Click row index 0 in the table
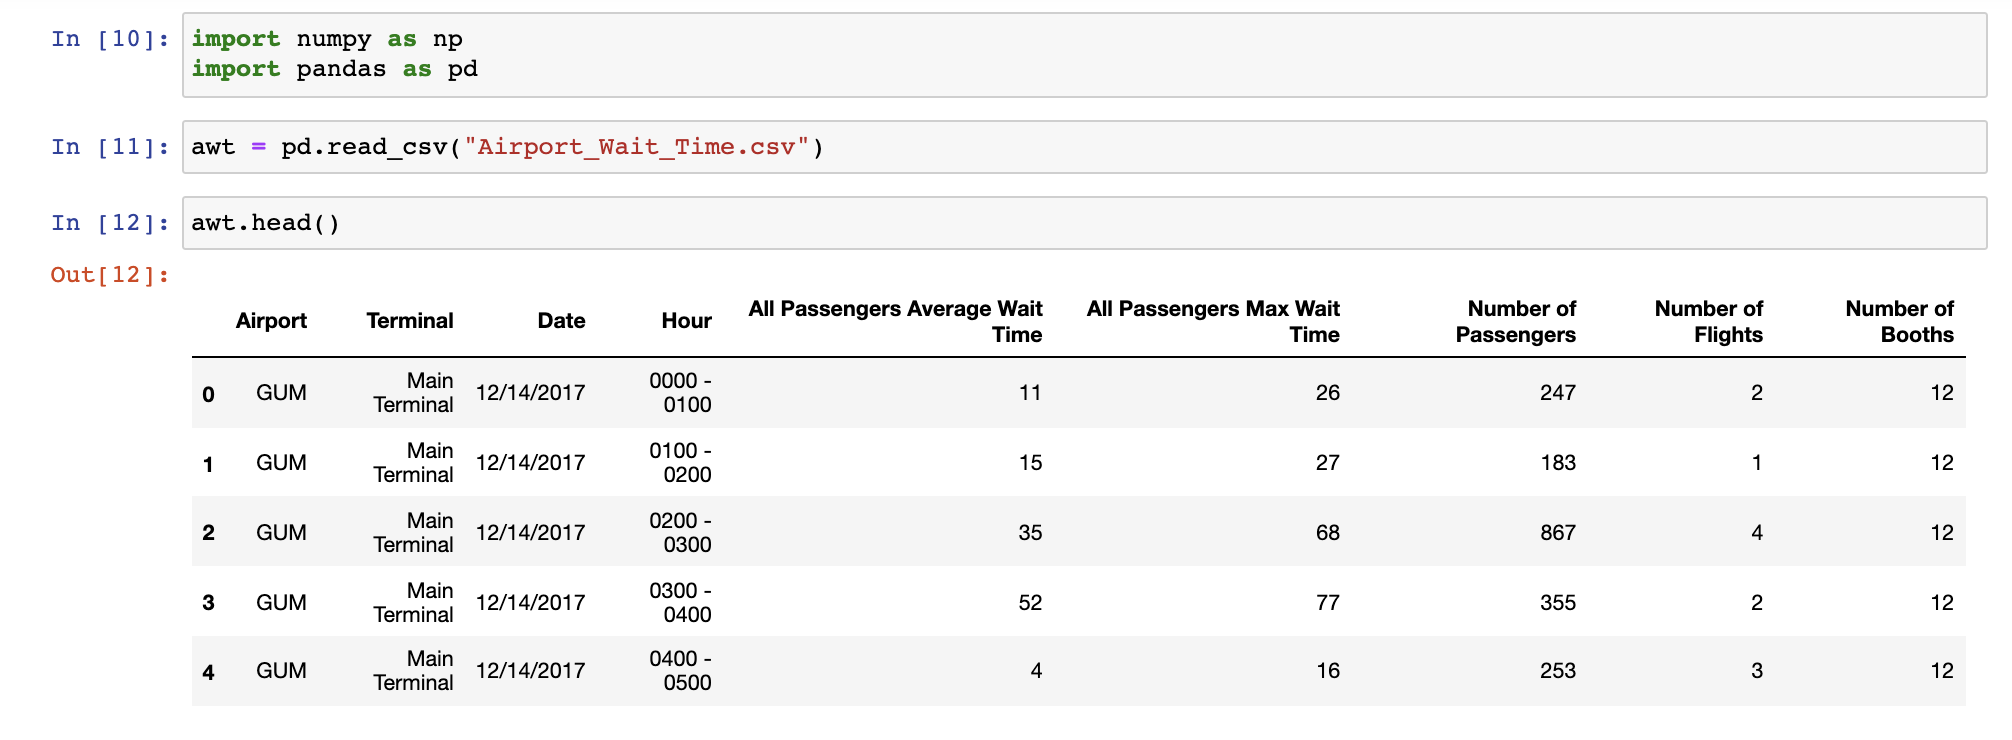The image size is (2012, 740). 208,394
